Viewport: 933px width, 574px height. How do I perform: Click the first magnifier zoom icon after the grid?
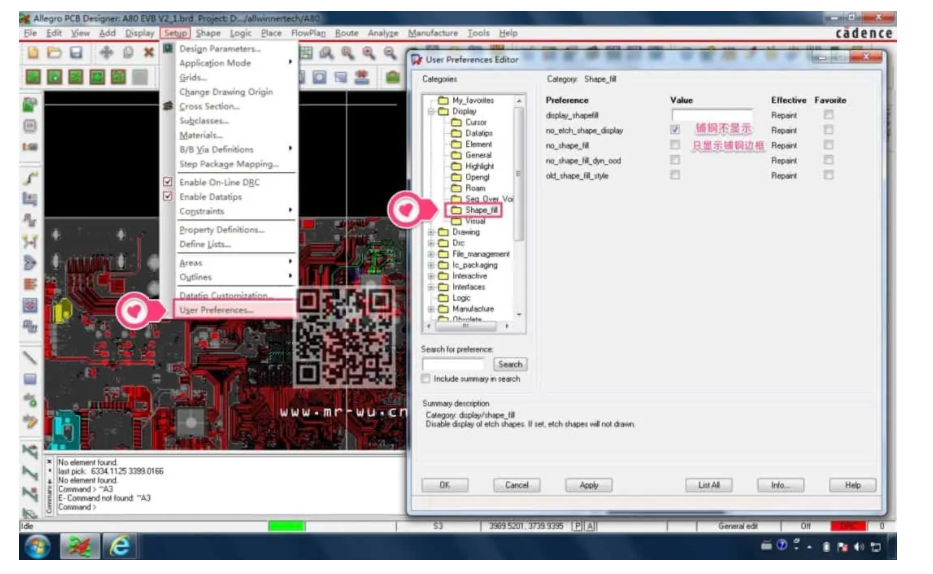326,53
